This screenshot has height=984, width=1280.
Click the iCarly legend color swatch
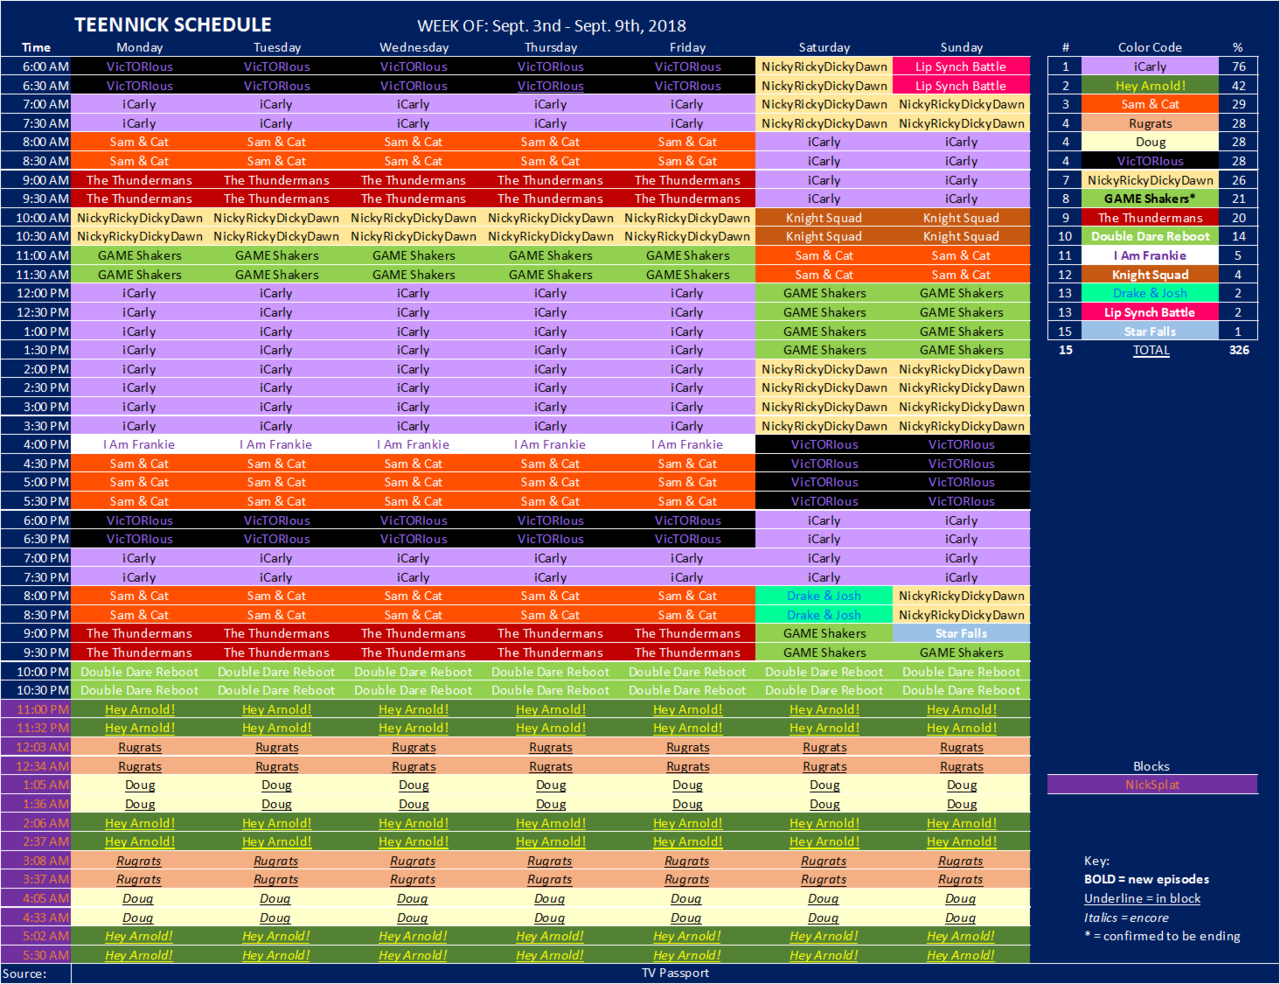pos(1150,66)
